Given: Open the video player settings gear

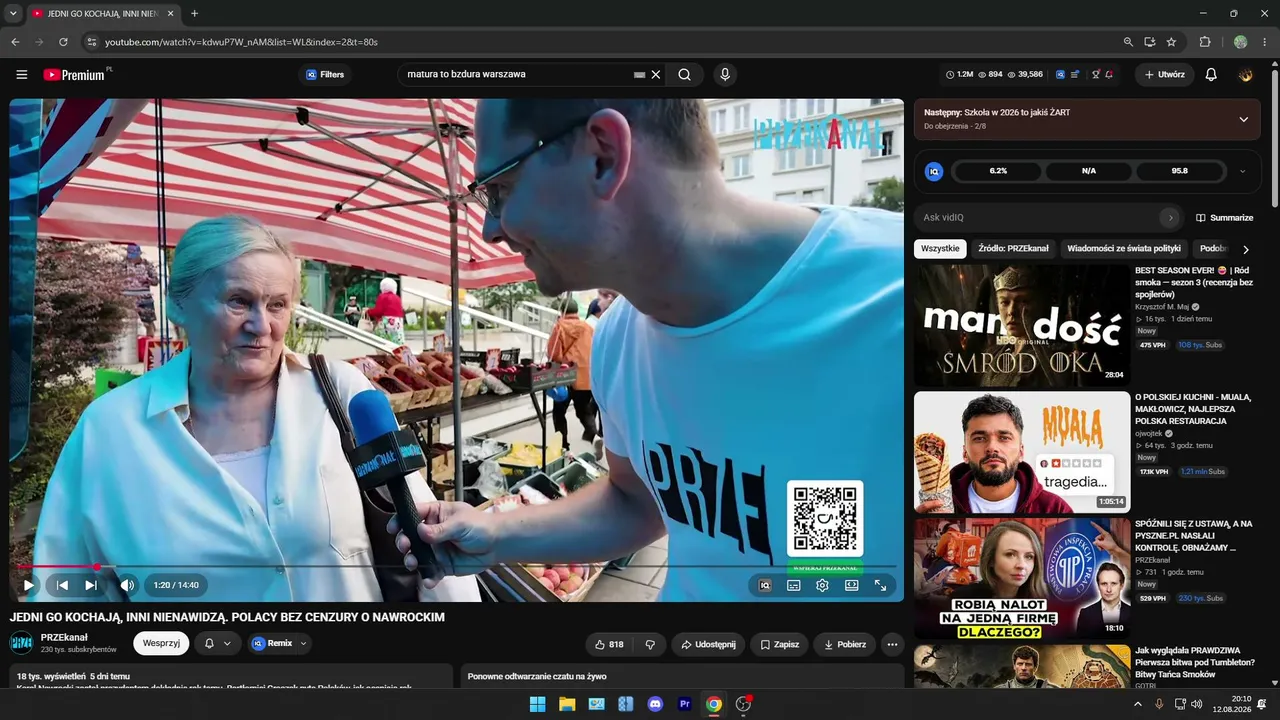Looking at the screenshot, I should [822, 585].
